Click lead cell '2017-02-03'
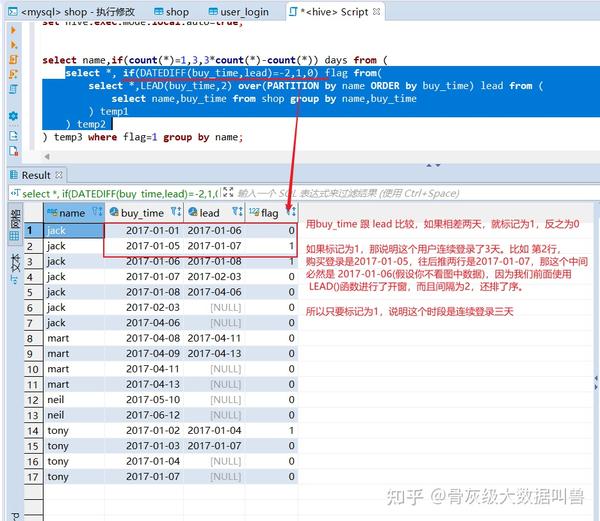 pyautogui.click(x=214, y=277)
